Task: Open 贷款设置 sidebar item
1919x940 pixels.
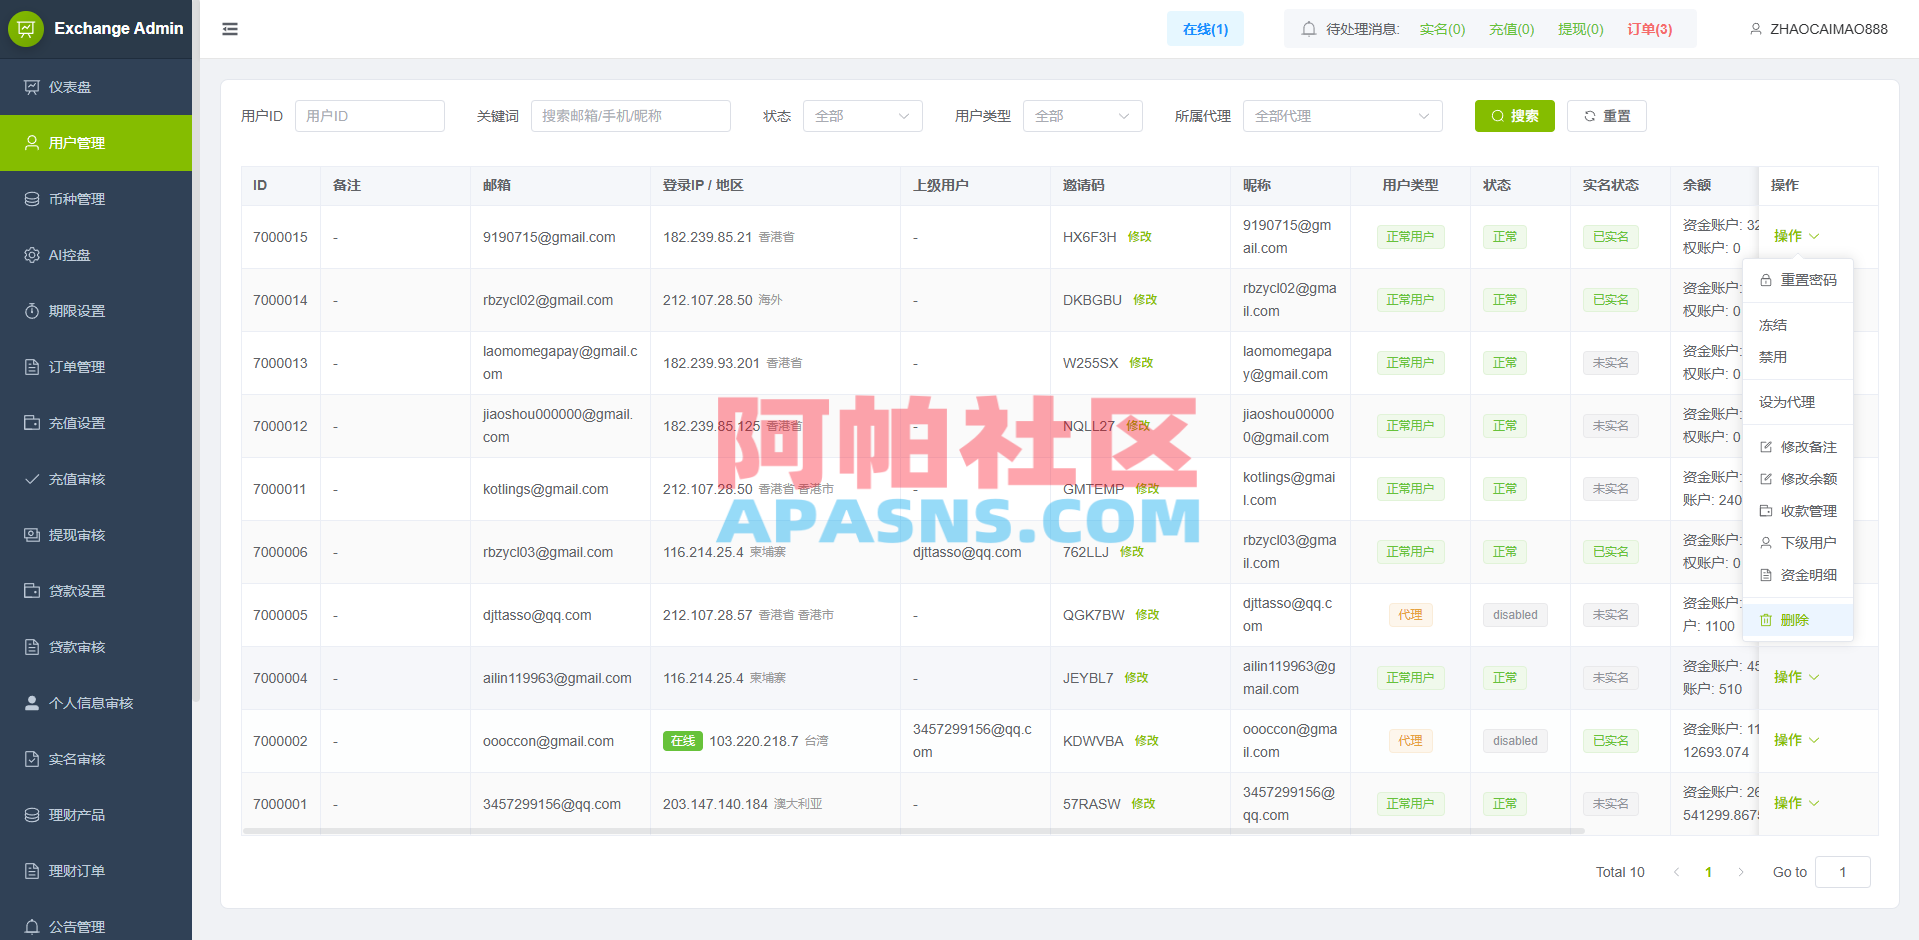Action: pos(96,591)
